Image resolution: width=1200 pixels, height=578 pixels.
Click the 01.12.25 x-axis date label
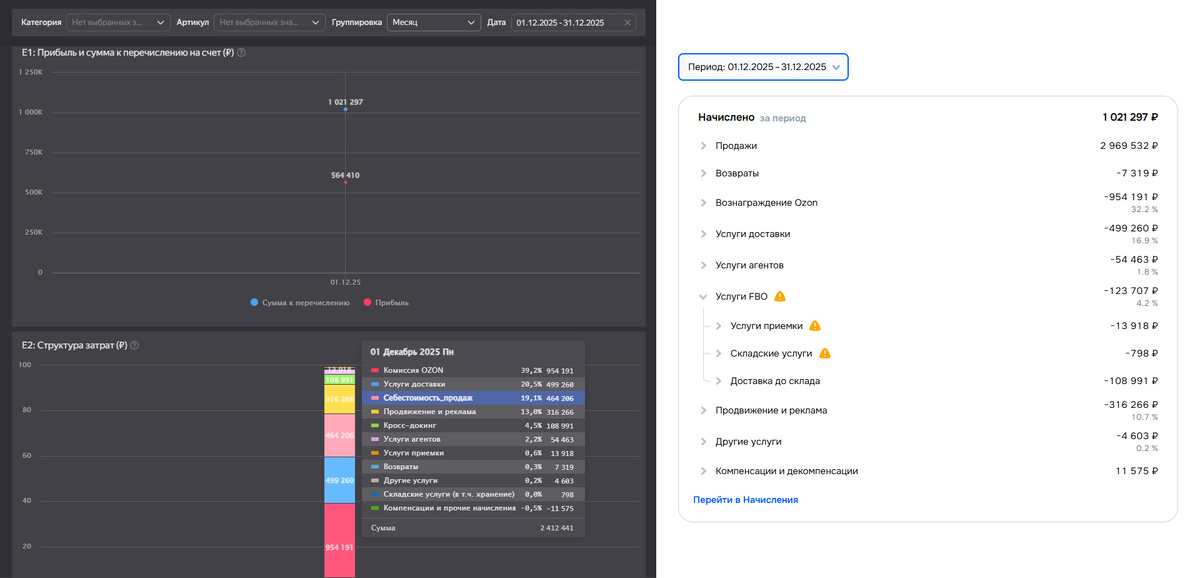tap(345, 282)
